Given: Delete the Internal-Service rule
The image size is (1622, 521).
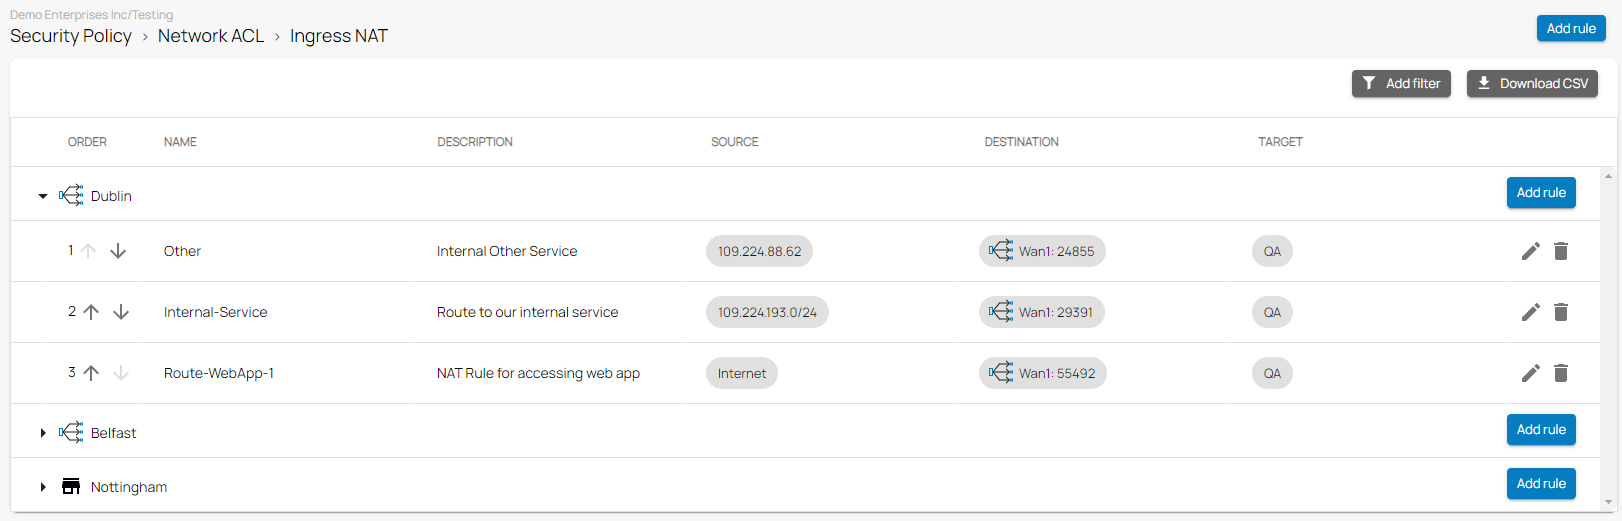Looking at the screenshot, I should 1560,312.
